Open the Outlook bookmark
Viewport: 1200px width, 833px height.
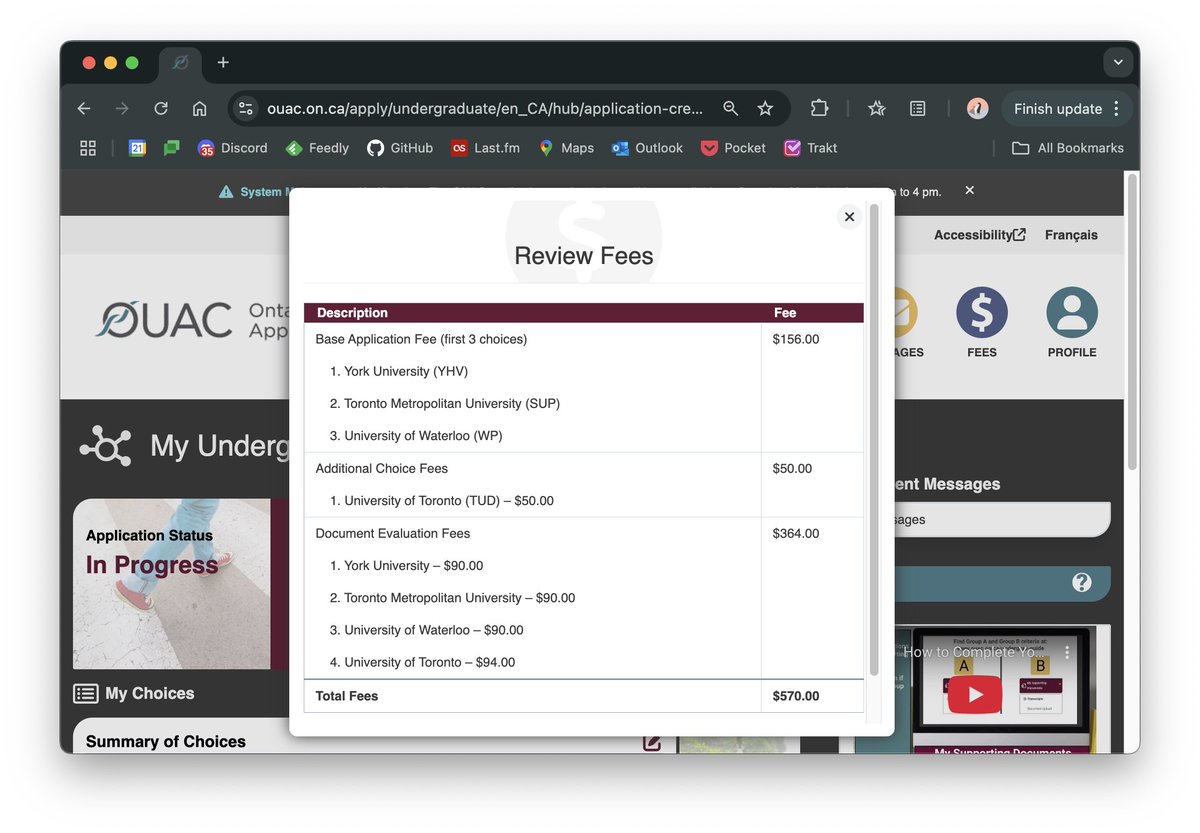(647, 148)
